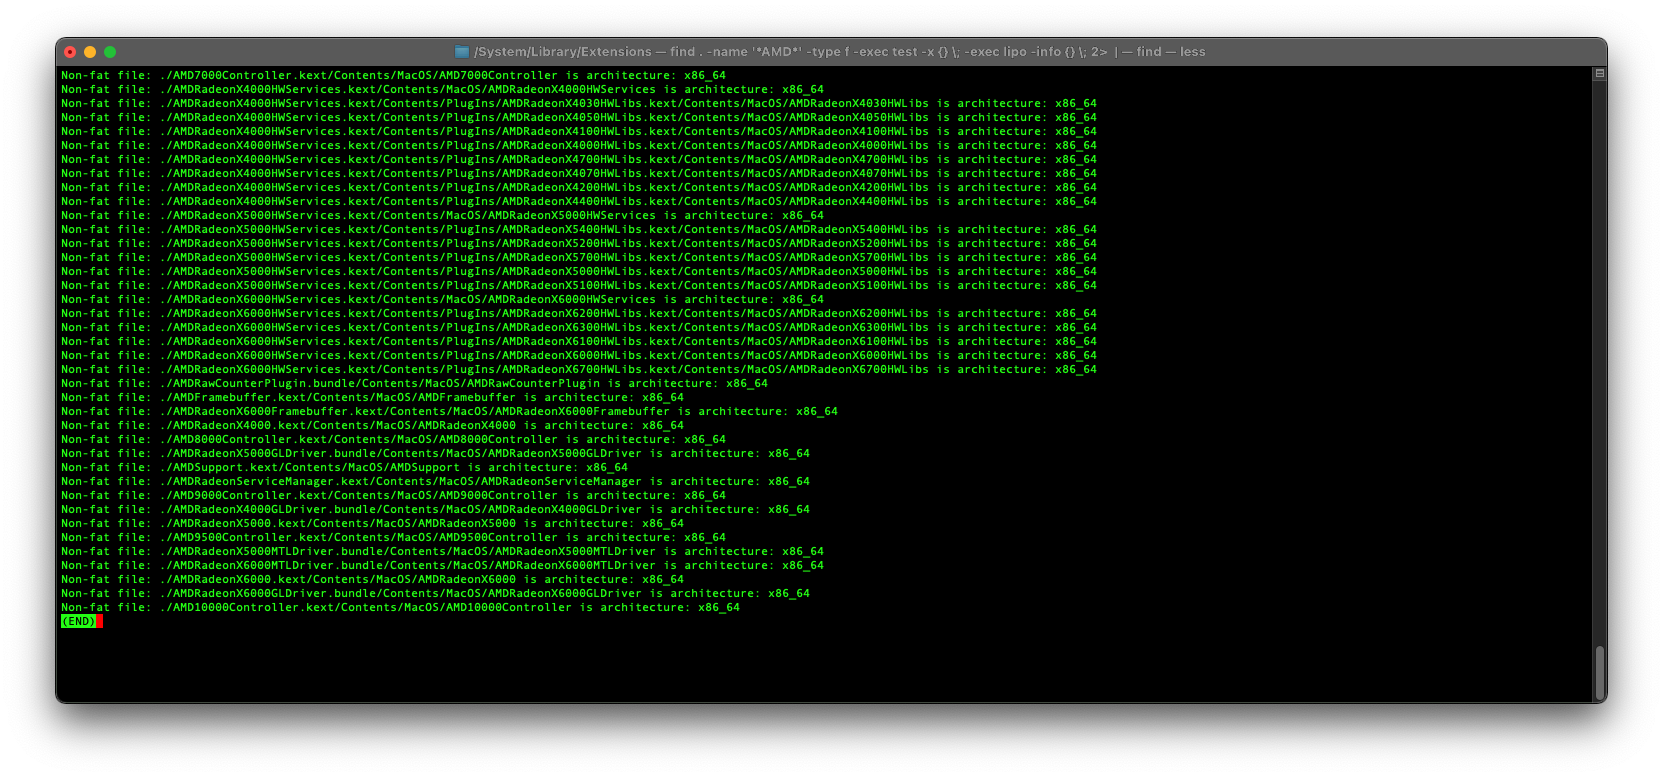Select the AMDRadeonX4000HWLibs line
The height and width of the screenshot is (777, 1663).
[579, 145]
